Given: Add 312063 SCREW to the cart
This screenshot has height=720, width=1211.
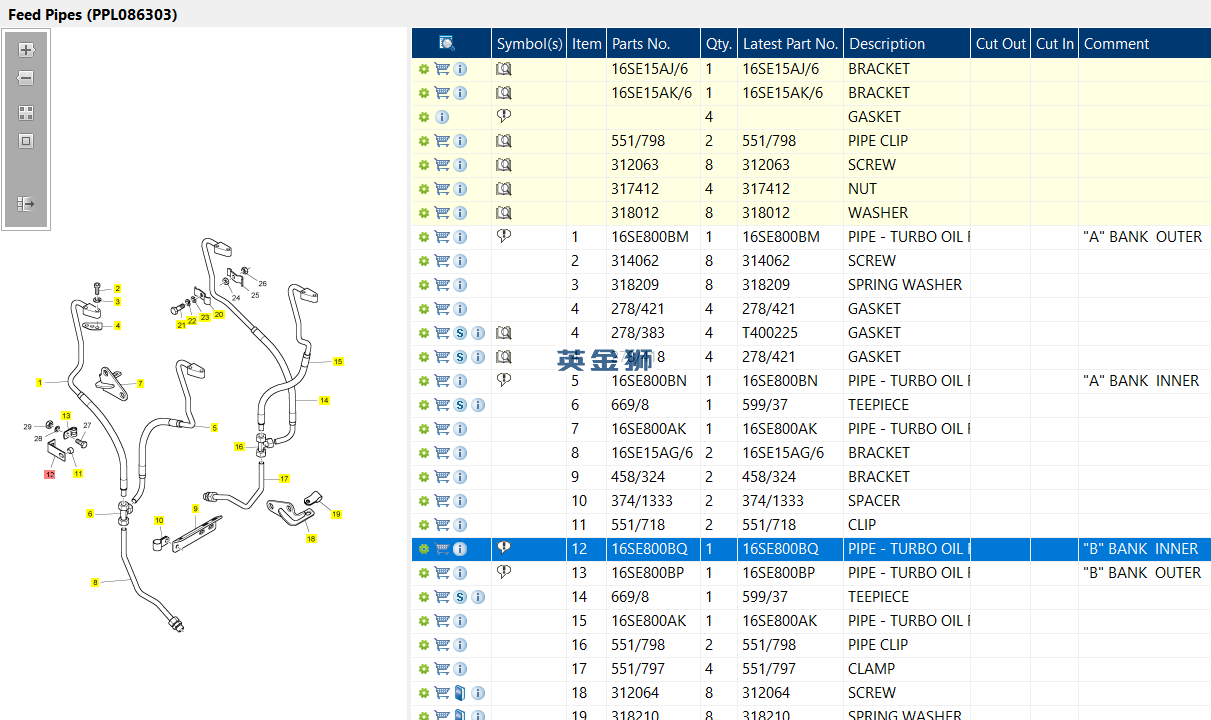Looking at the screenshot, I should click(441, 165).
